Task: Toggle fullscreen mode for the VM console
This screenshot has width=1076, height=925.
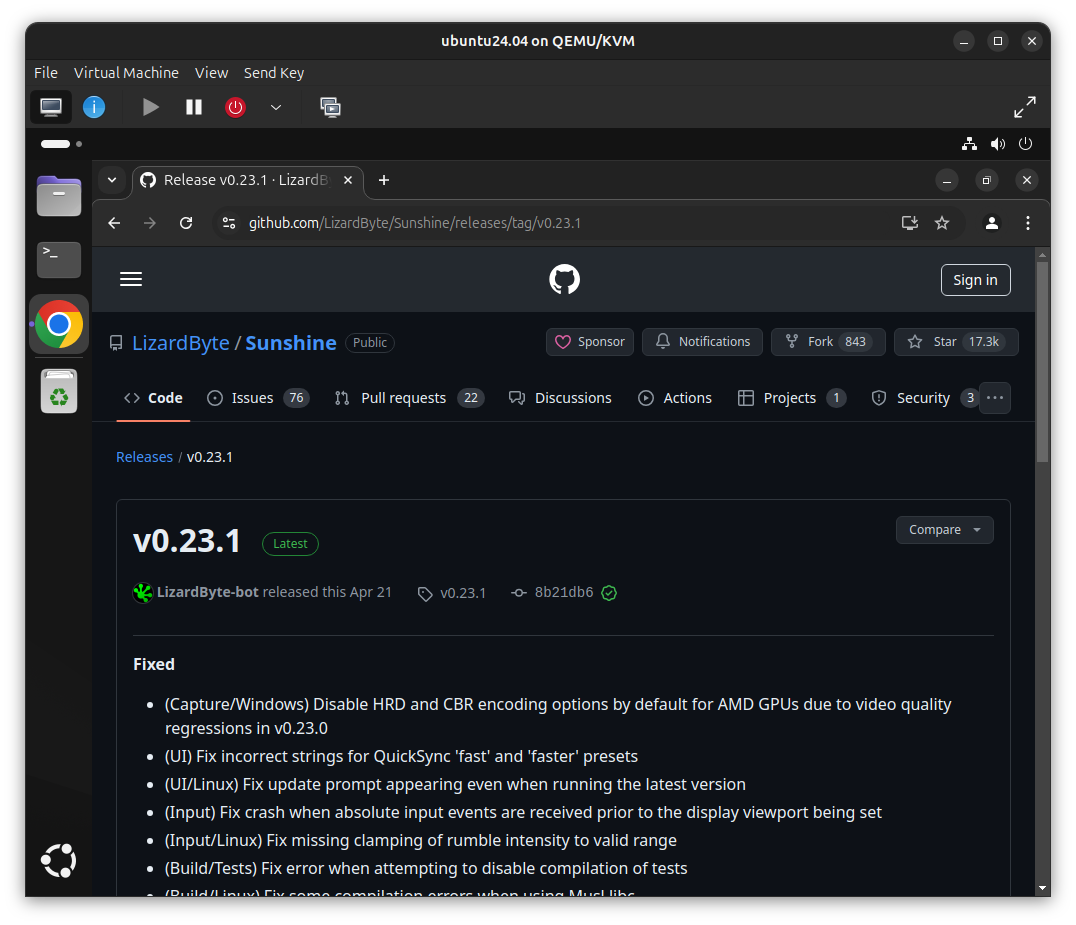Action: click(x=1025, y=105)
